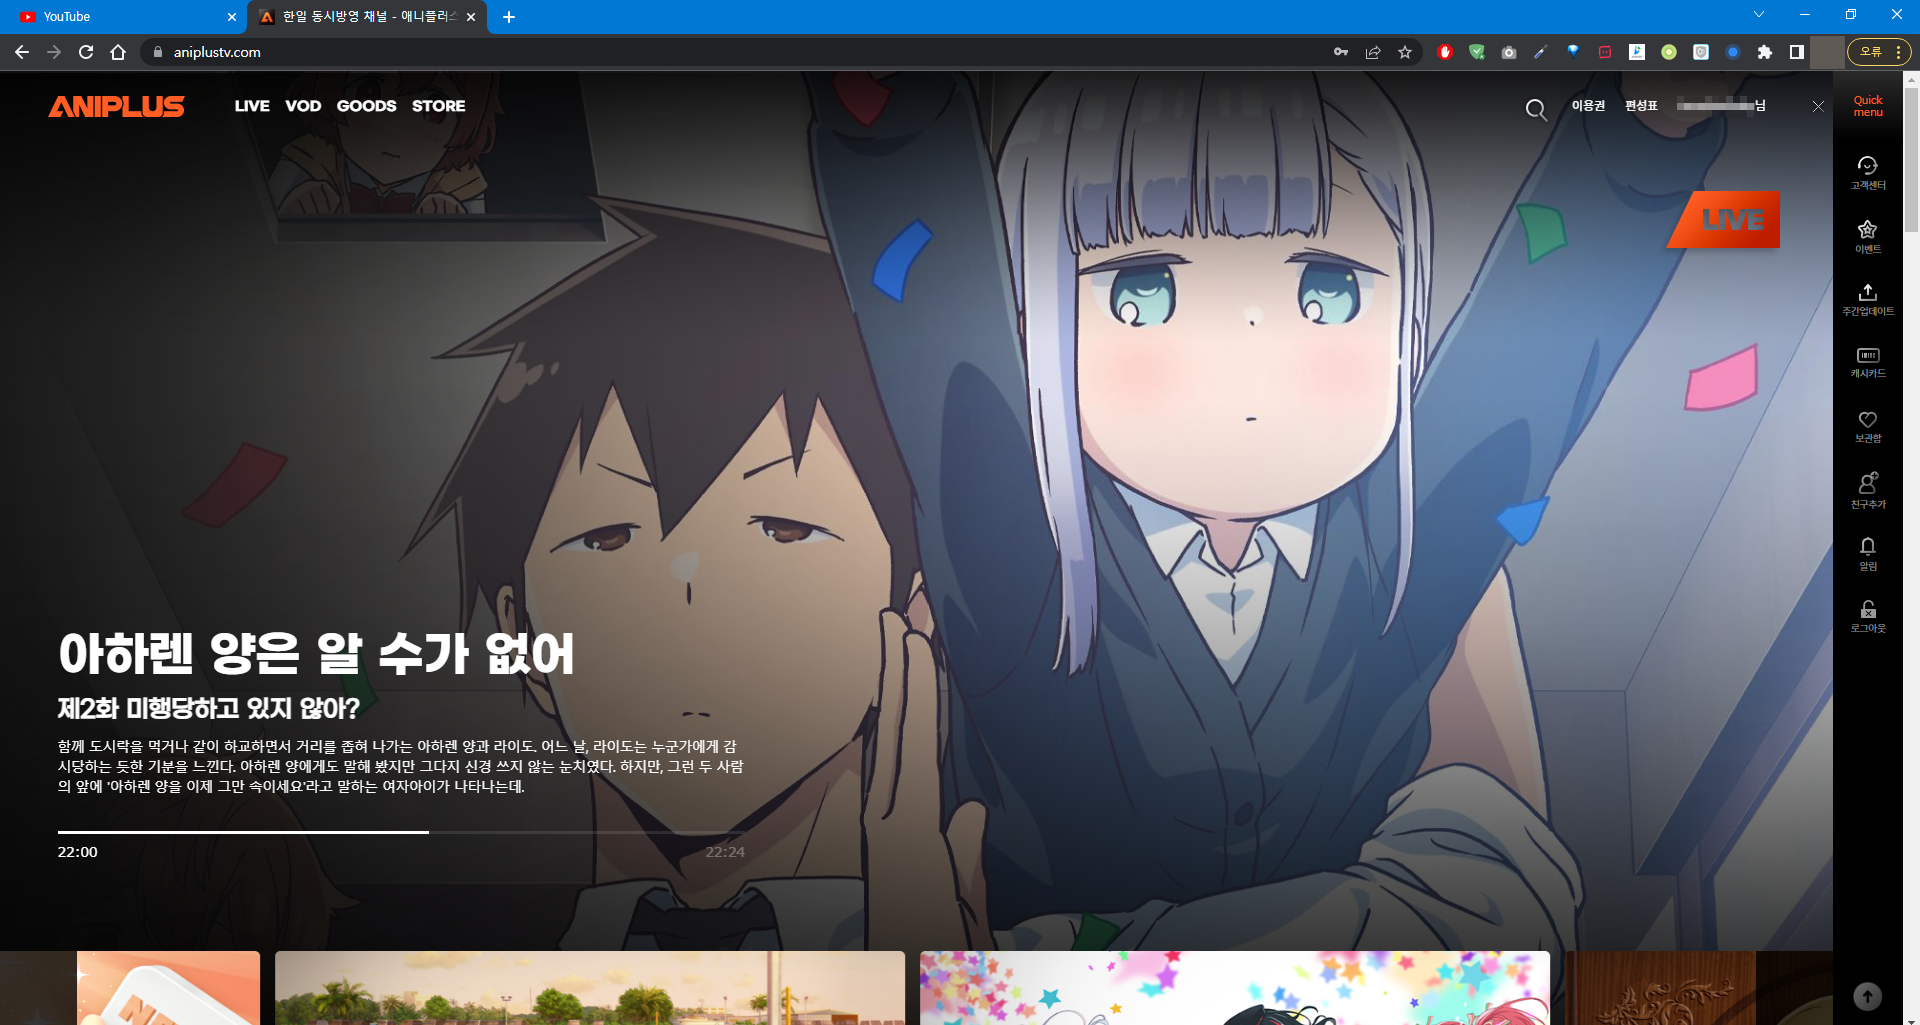
Task: Open the search icon in the Aniplus header
Action: tap(1536, 109)
